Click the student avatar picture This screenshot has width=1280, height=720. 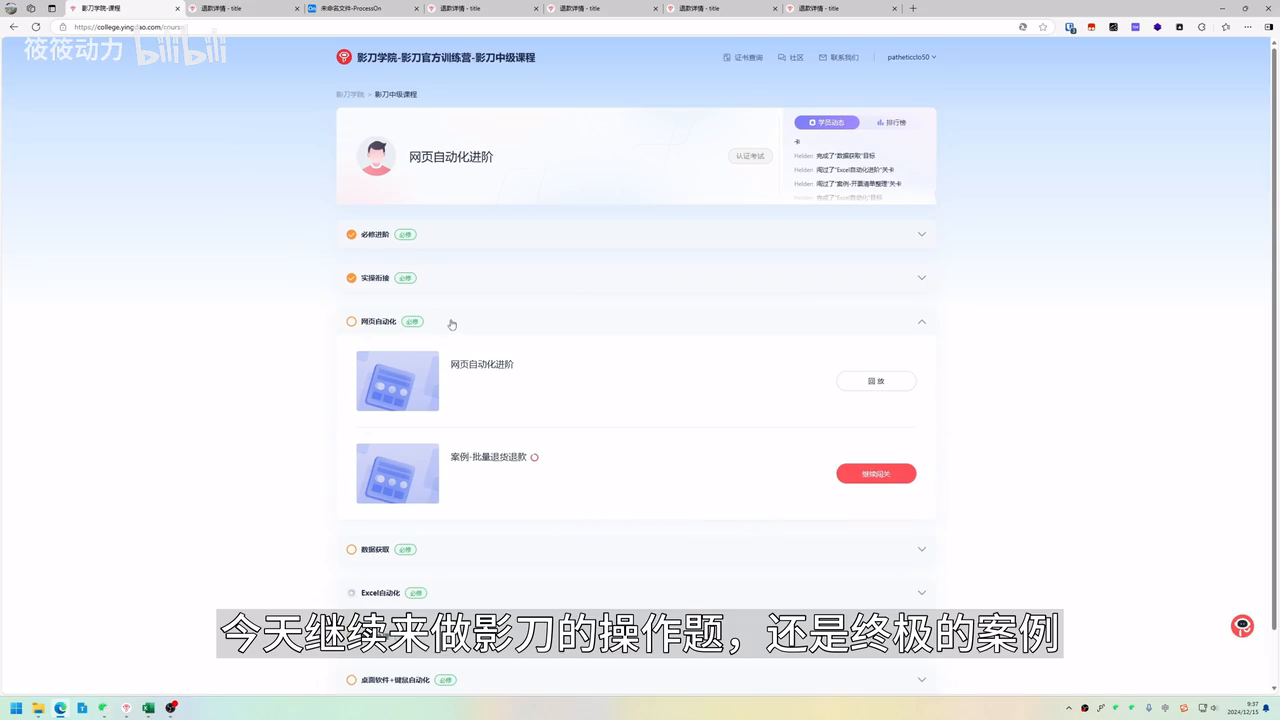[376, 156]
